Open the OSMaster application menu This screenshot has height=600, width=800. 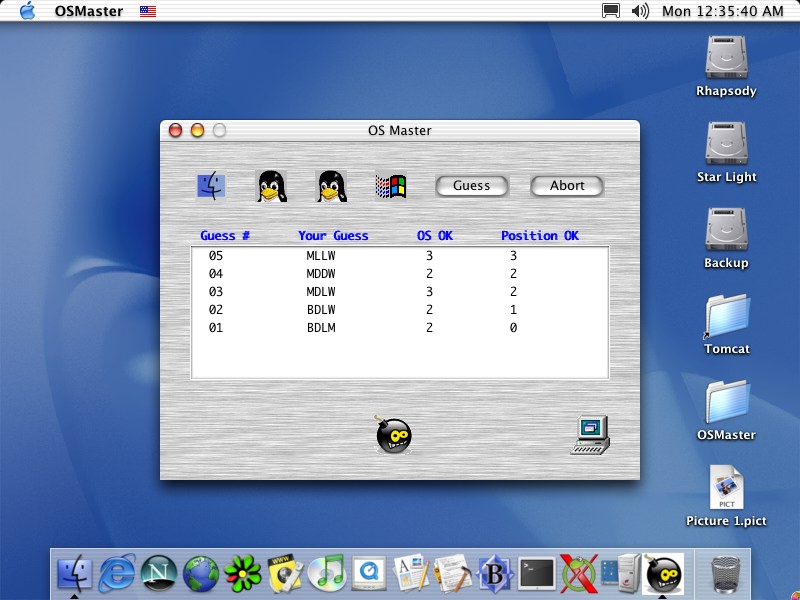point(89,11)
